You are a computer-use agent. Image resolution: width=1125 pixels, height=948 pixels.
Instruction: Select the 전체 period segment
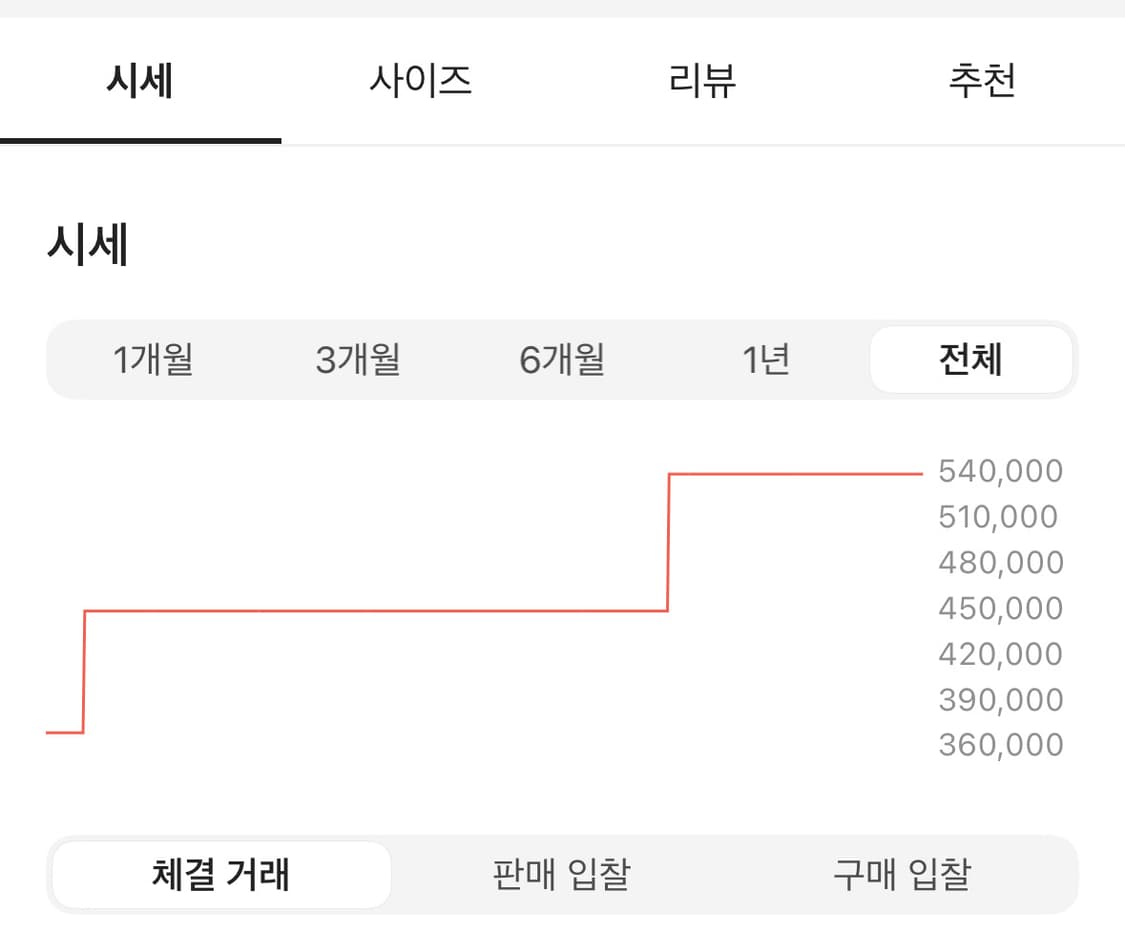click(x=970, y=359)
